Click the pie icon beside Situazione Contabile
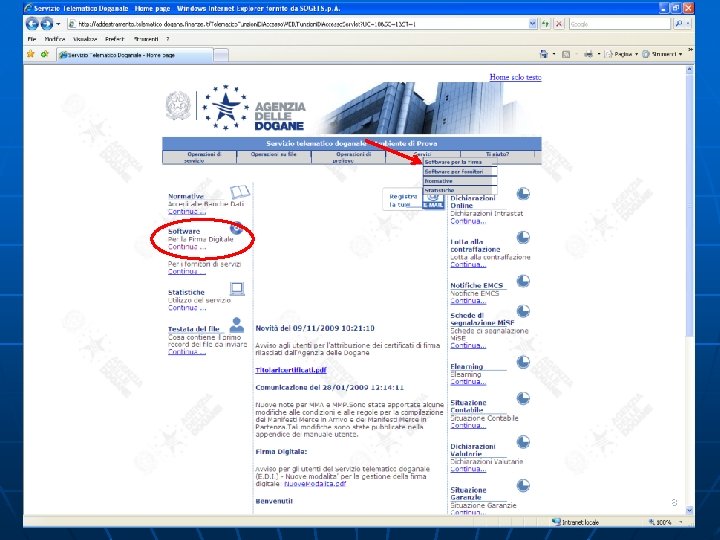This screenshot has height=540, width=720. (523, 399)
